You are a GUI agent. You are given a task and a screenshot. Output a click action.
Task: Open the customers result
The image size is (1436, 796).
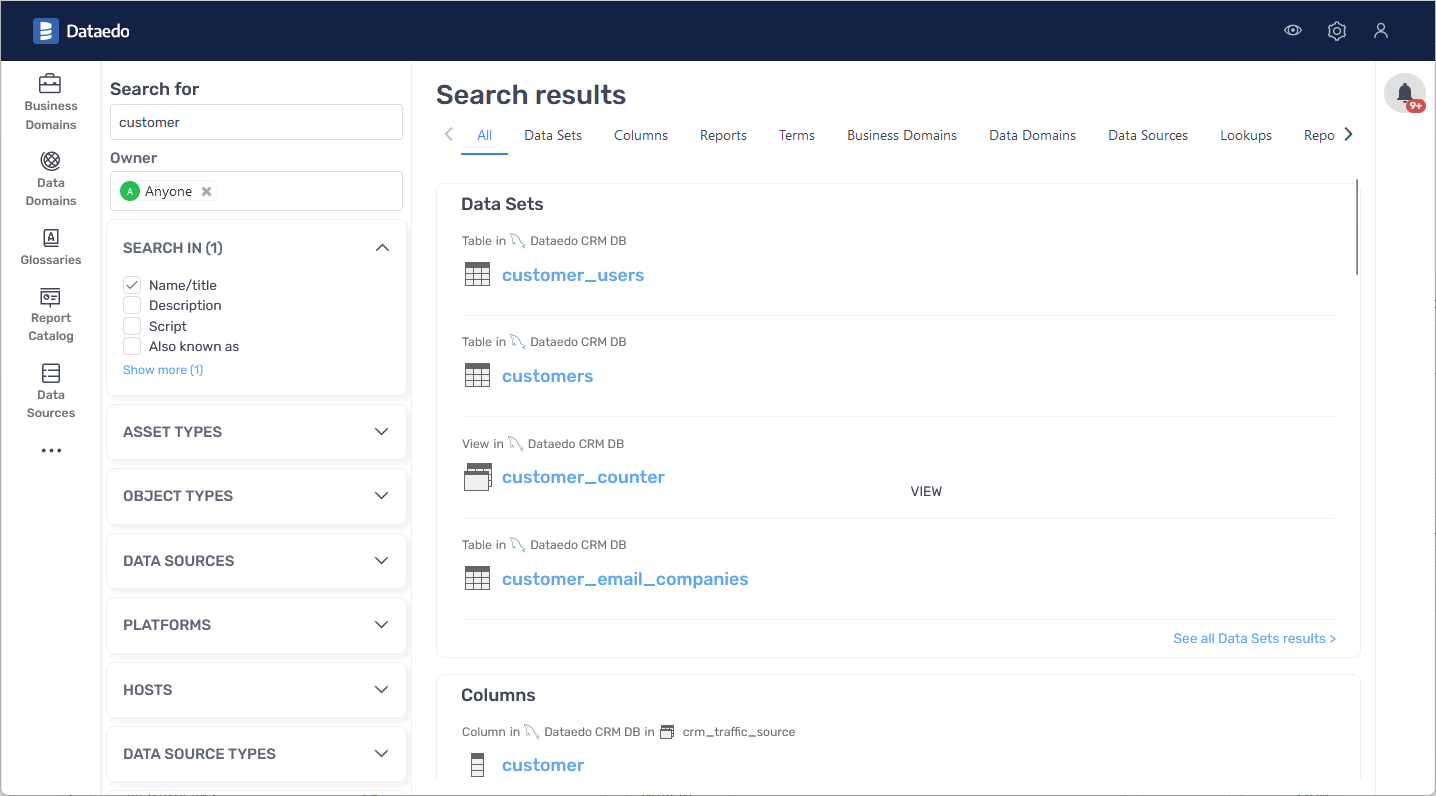coord(548,376)
